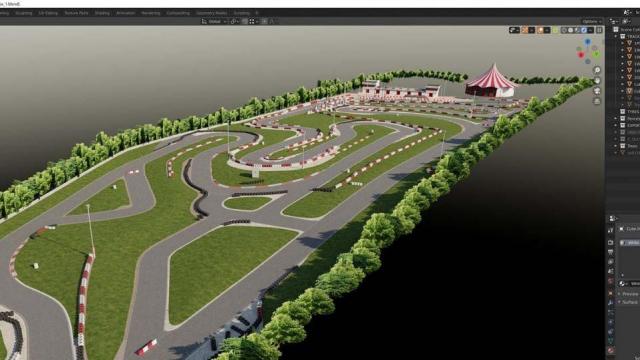Screen dimensions: 640x360
Task: Open the Object Constraints properties tab
Action: point(611,331)
